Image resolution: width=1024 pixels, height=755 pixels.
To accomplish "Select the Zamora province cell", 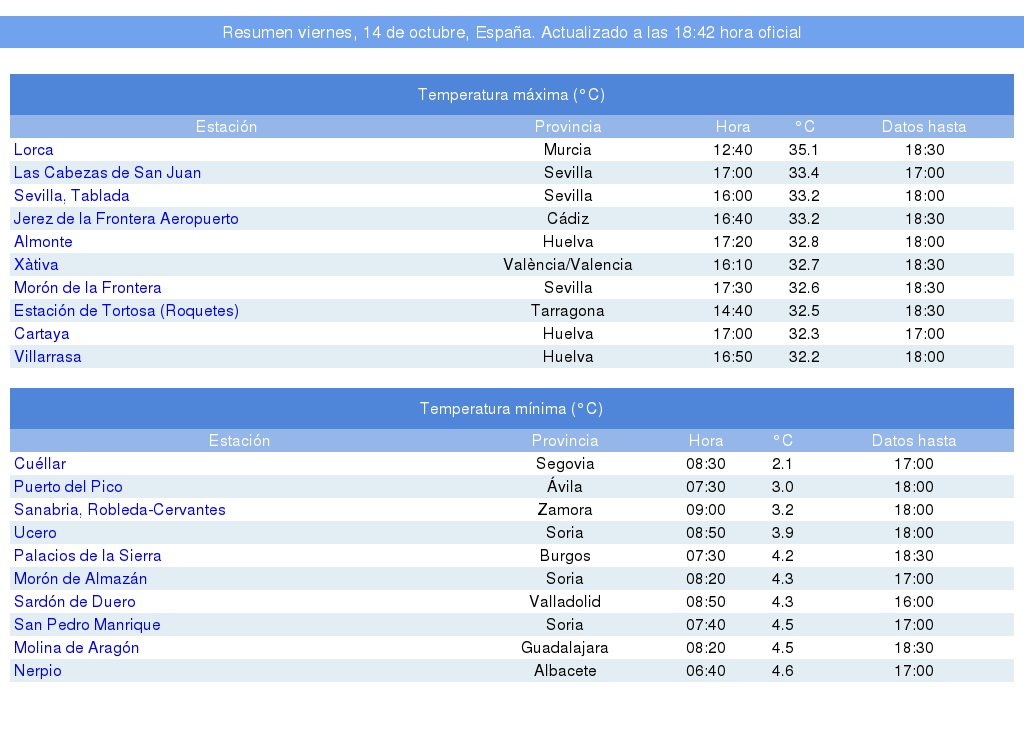I will pos(565,509).
